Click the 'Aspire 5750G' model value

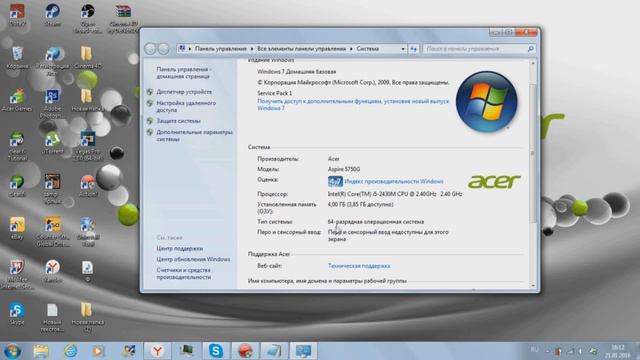coord(344,169)
